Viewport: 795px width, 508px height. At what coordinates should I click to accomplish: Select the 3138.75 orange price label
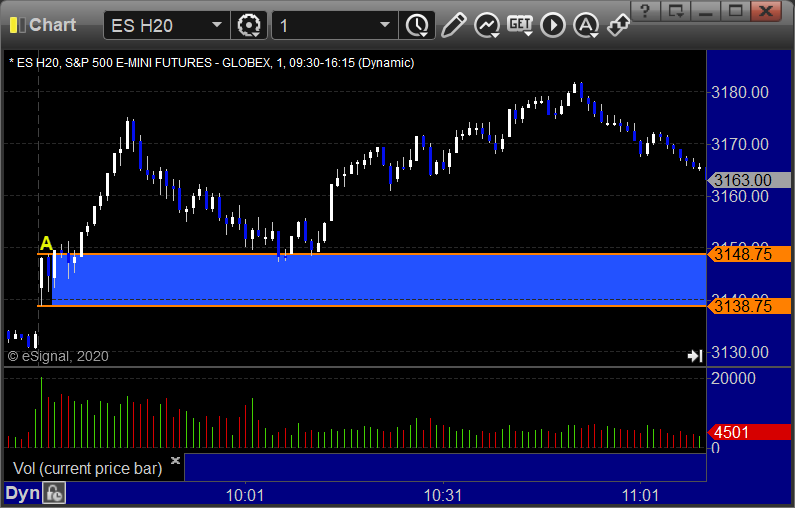pos(749,306)
